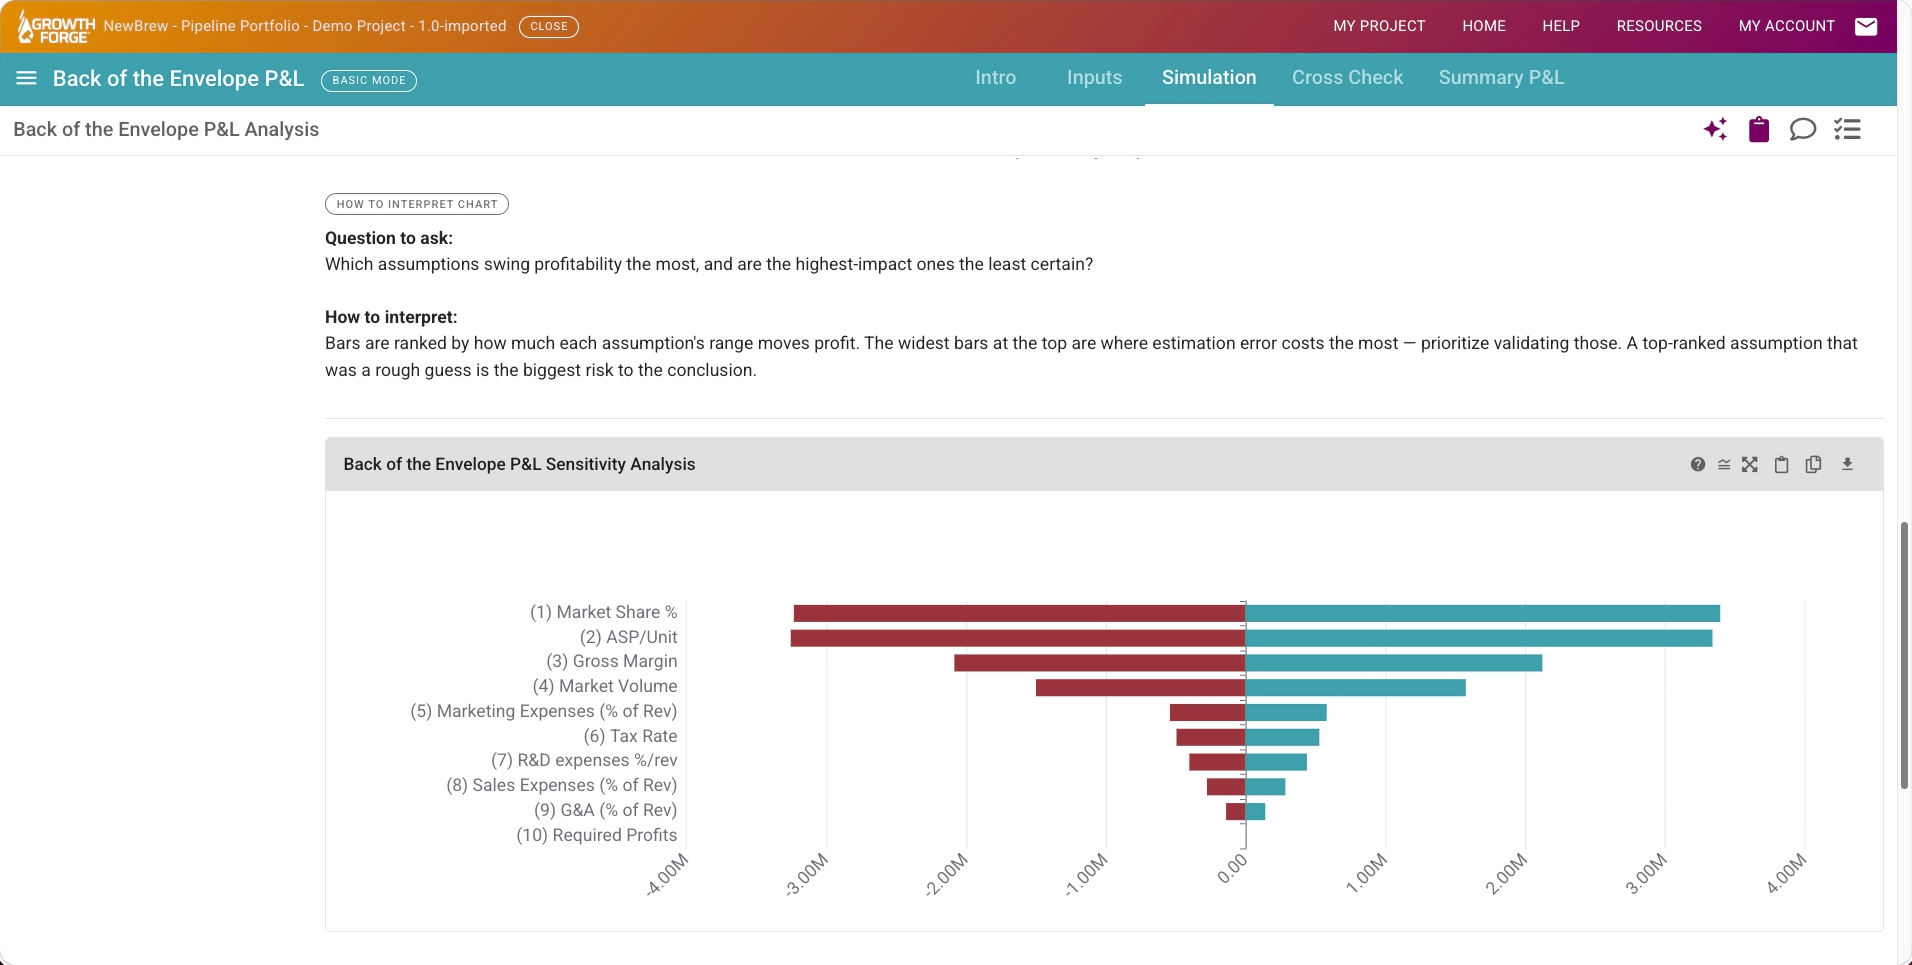Click the '(10) Required Profits' label

point(596,835)
